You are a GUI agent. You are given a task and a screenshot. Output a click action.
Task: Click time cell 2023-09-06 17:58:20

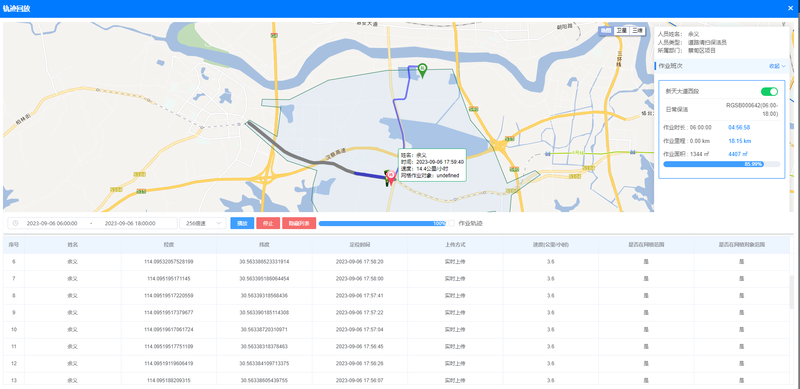click(x=360, y=261)
